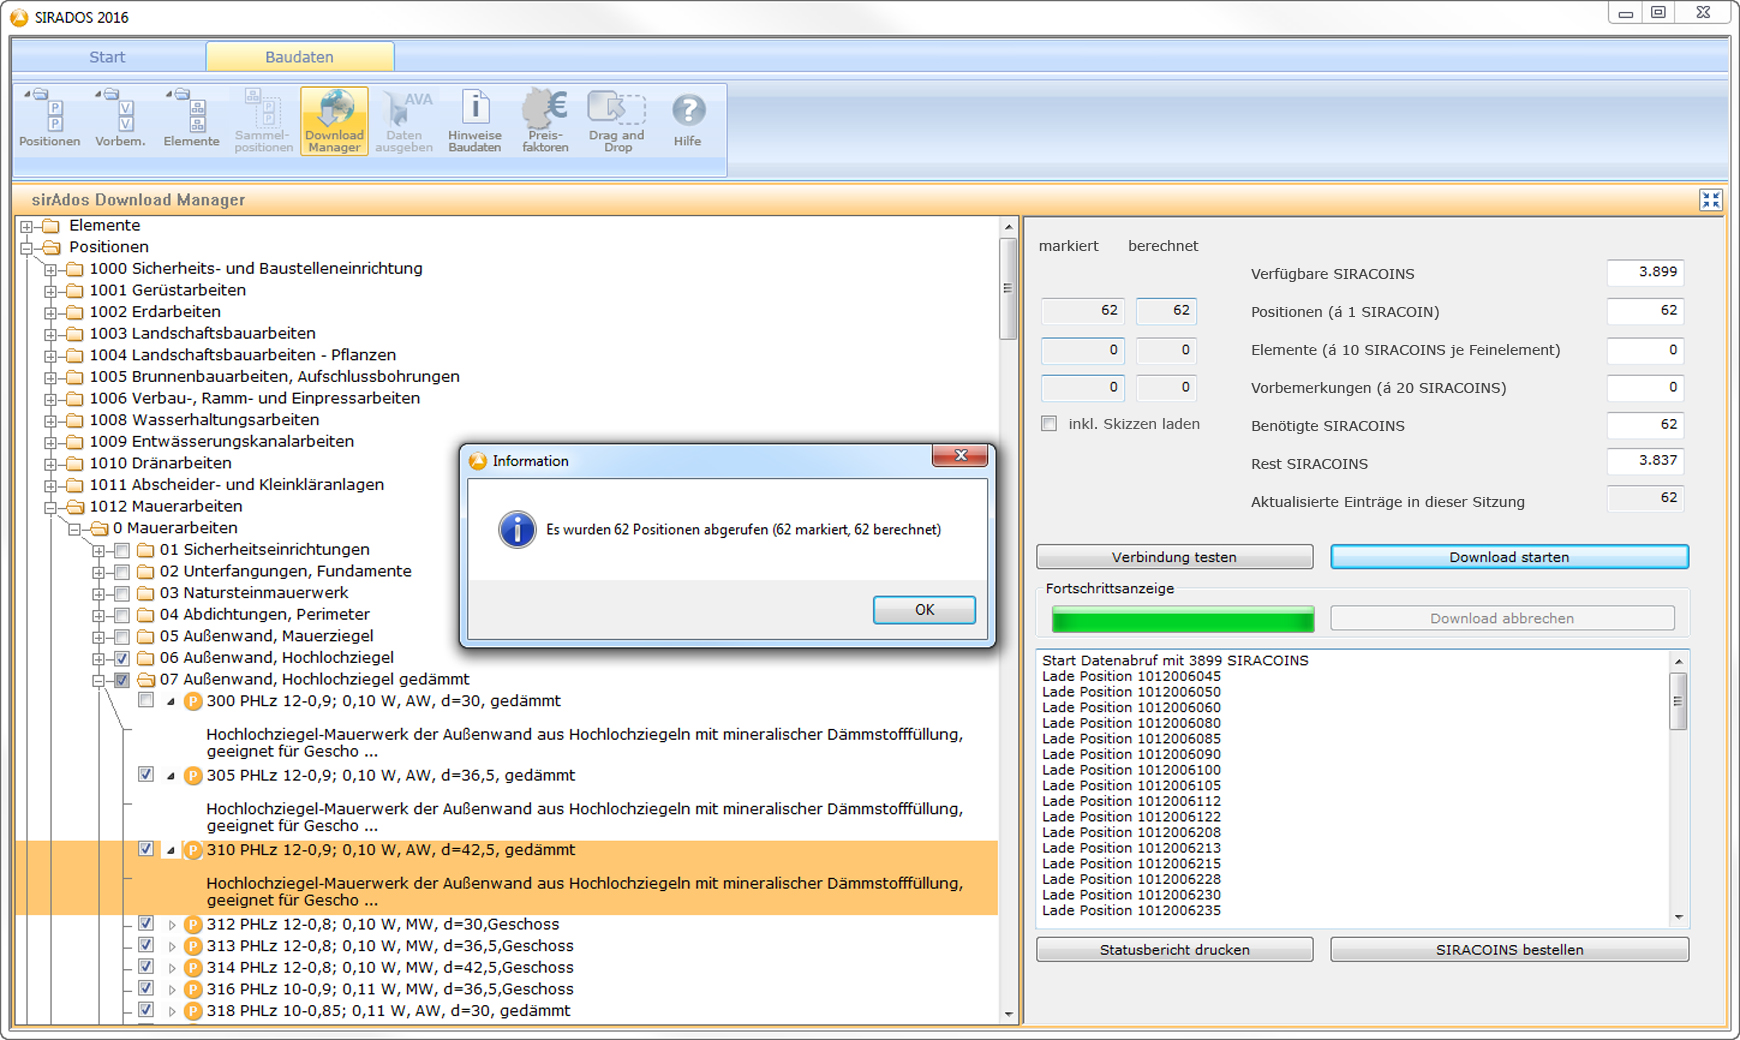Open the Download Manager tool
The height and width of the screenshot is (1040, 1740).
tap(334, 121)
